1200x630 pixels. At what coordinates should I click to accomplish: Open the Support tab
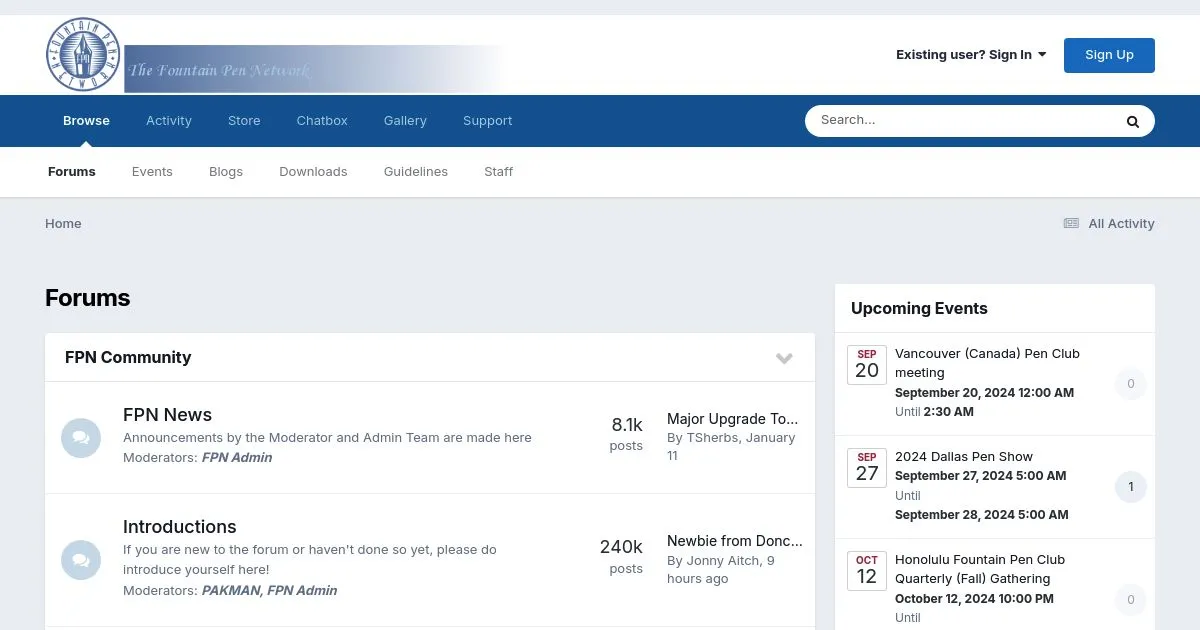pos(488,121)
